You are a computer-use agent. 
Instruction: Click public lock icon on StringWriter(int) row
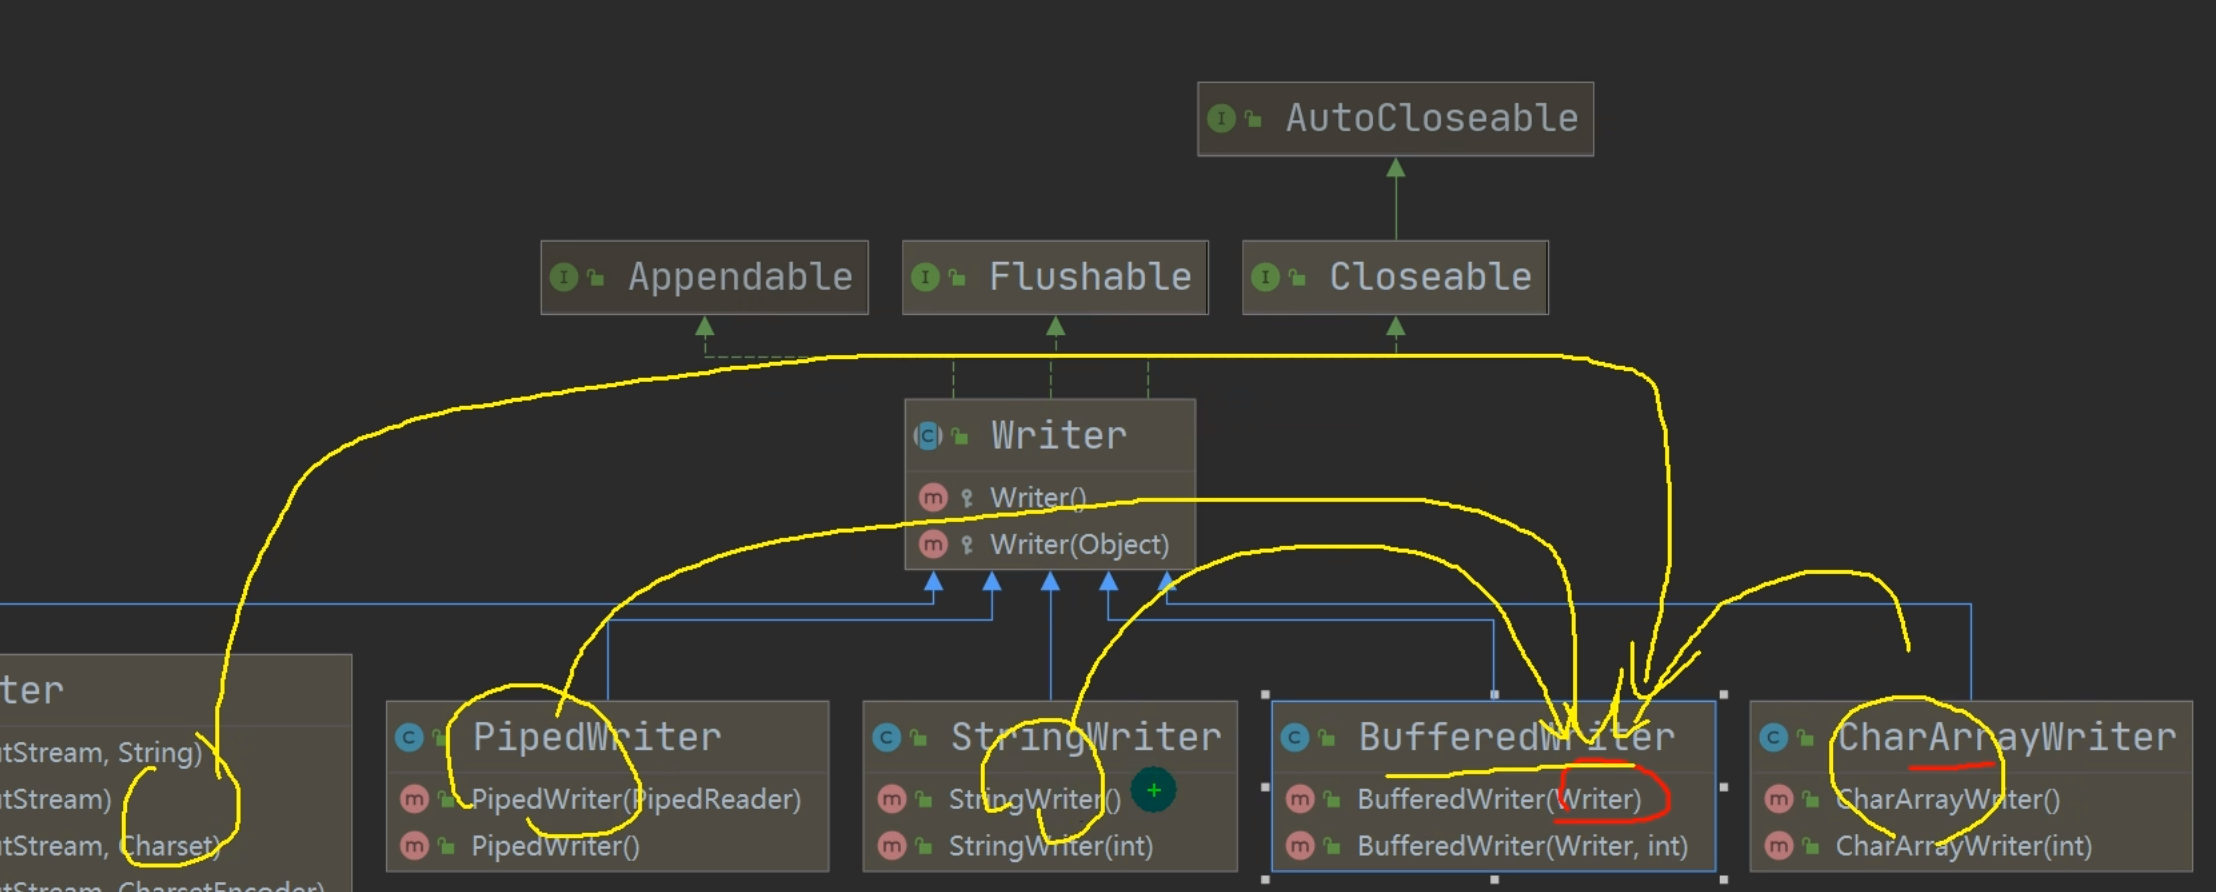click(x=924, y=847)
